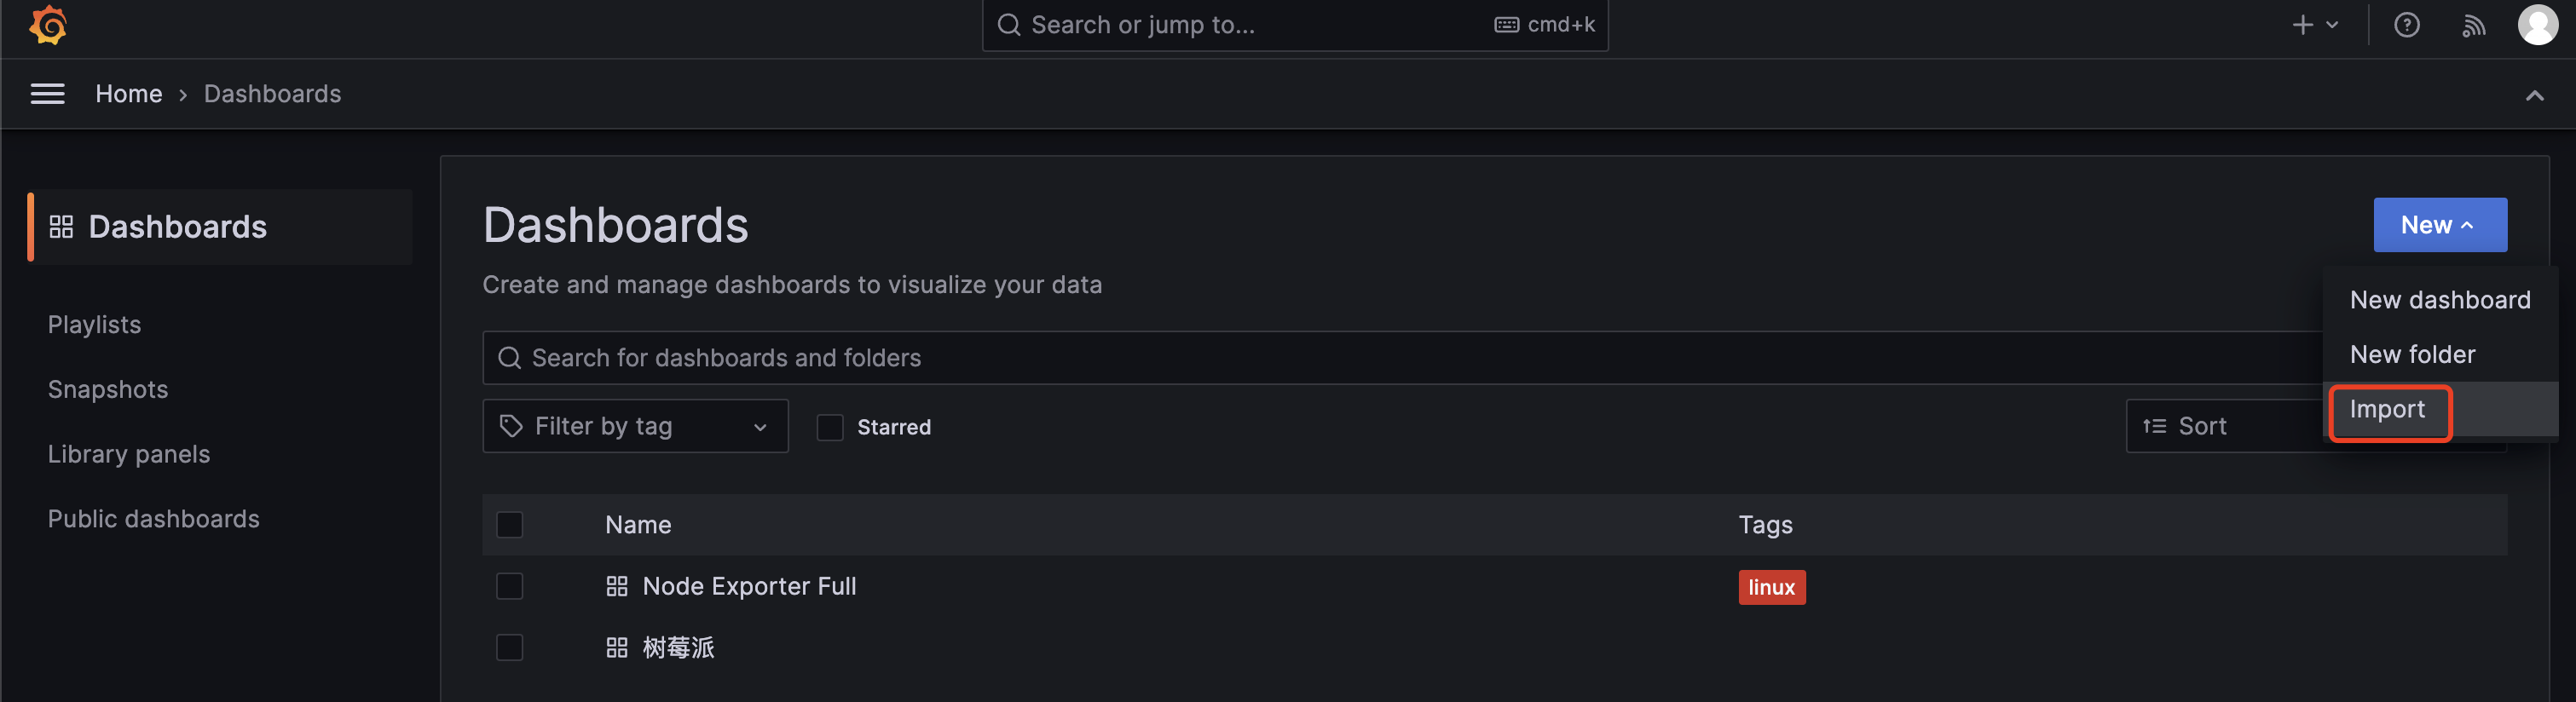Click the Dashboards sidebar grid icon
The height and width of the screenshot is (702, 2576).
point(61,227)
